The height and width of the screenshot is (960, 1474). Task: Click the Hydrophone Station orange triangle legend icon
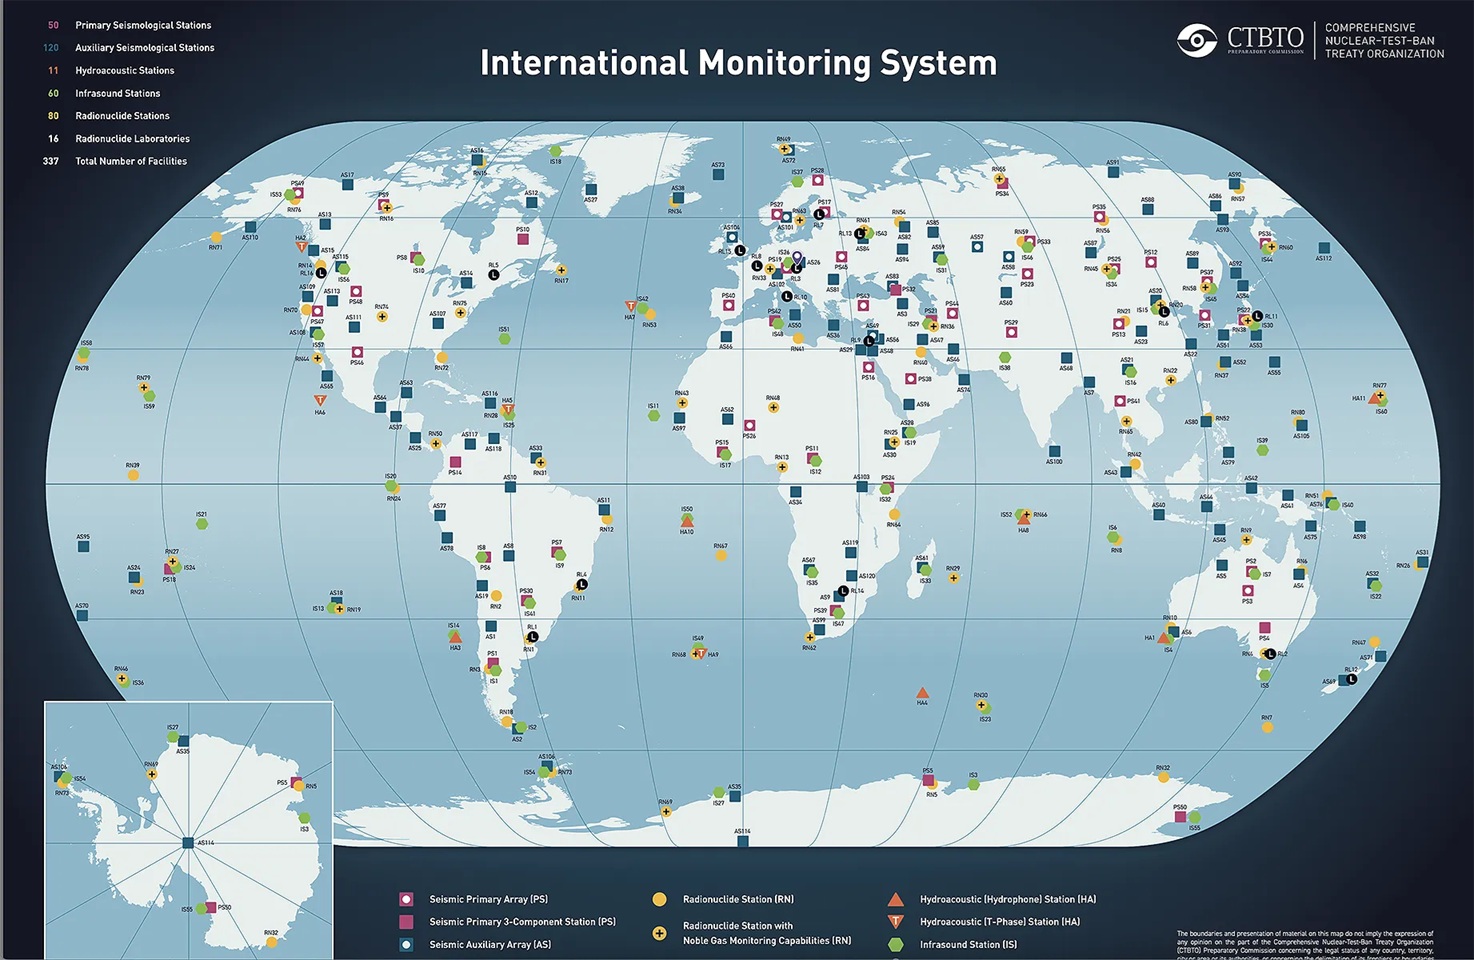(896, 900)
